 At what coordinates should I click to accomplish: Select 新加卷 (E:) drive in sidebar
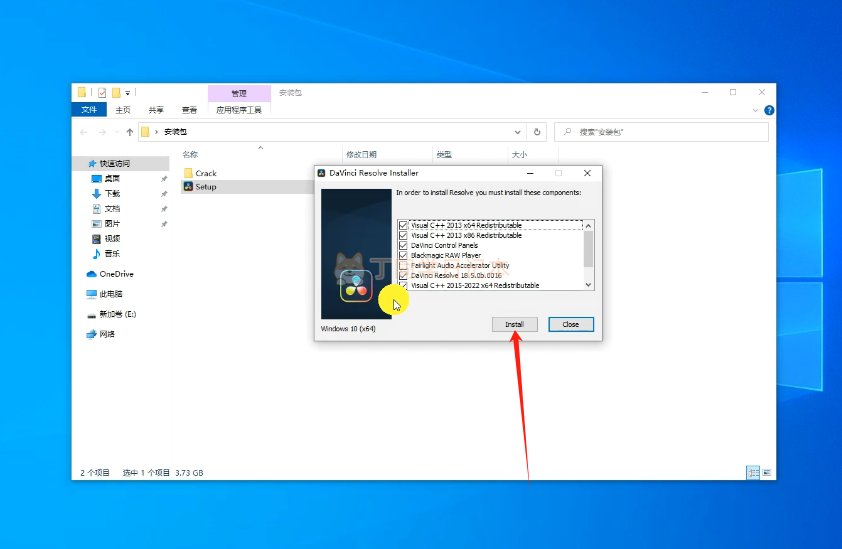click(x=112, y=314)
